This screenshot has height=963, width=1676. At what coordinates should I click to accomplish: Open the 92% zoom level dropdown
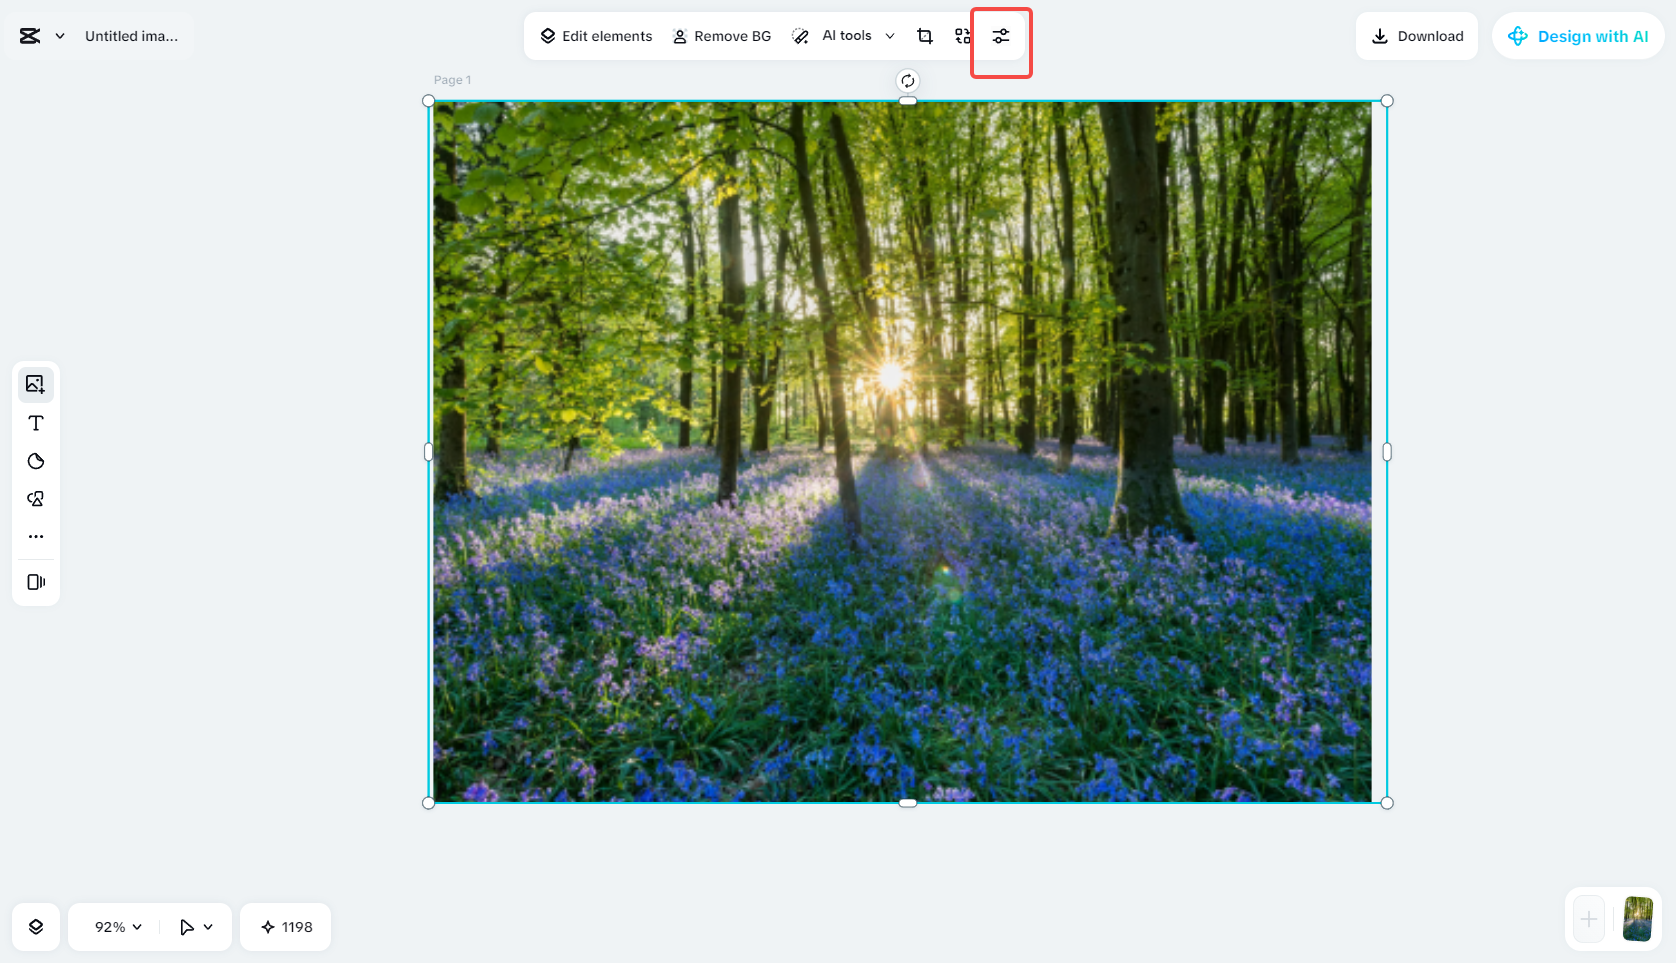tap(118, 927)
